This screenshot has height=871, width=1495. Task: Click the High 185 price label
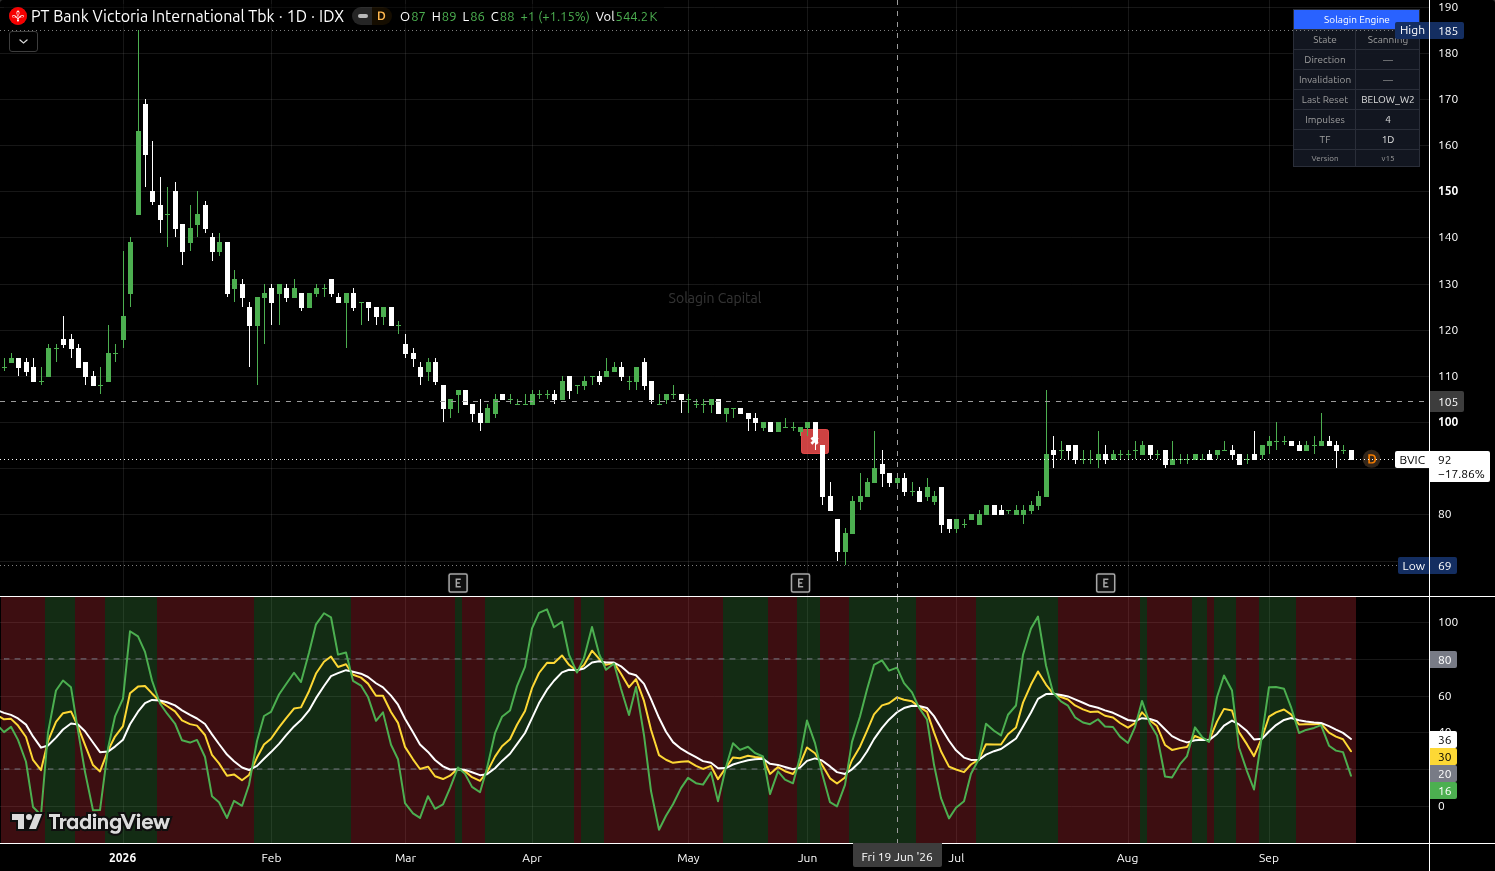click(x=1429, y=31)
